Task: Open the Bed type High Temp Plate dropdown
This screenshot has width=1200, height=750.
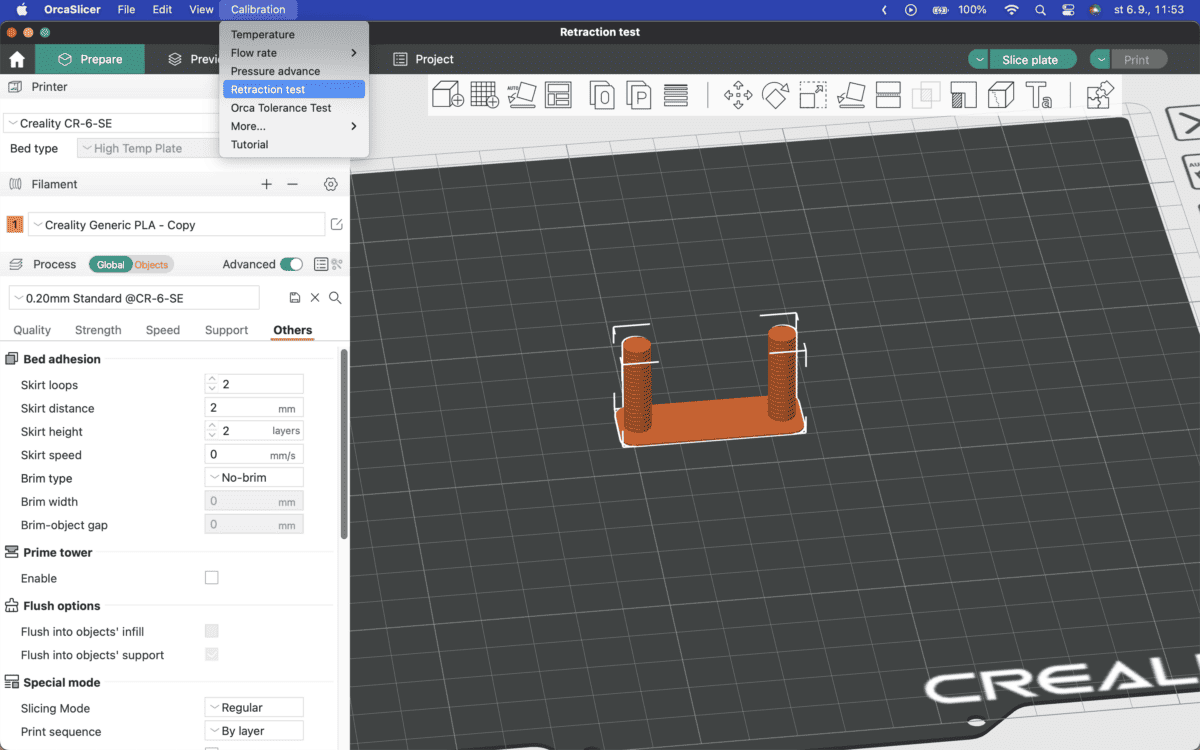Action: [x=150, y=148]
